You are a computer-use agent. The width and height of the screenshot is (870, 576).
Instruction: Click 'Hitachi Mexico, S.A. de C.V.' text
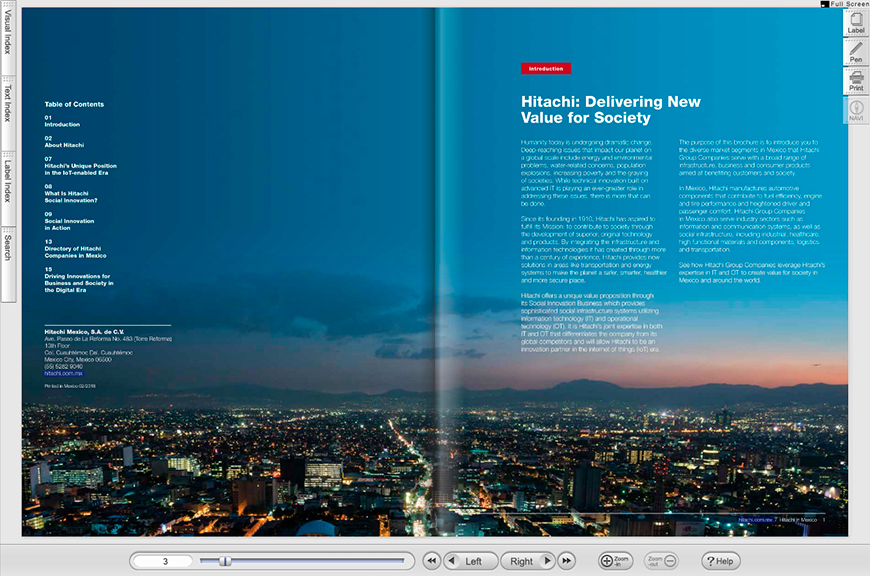(x=84, y=332)
